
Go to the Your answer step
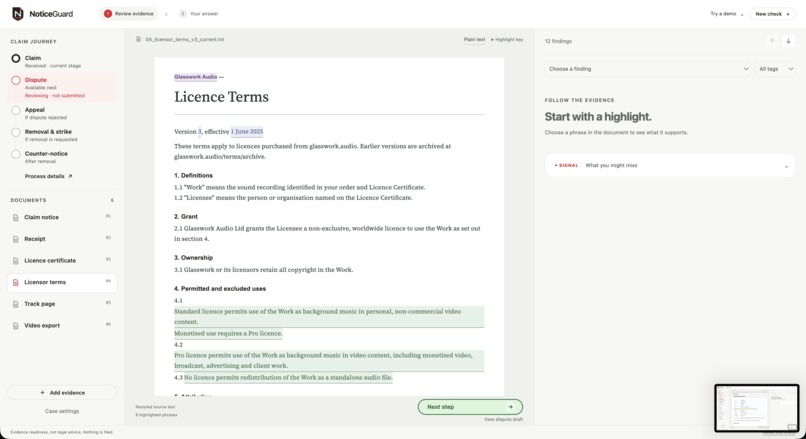[199, 14]
